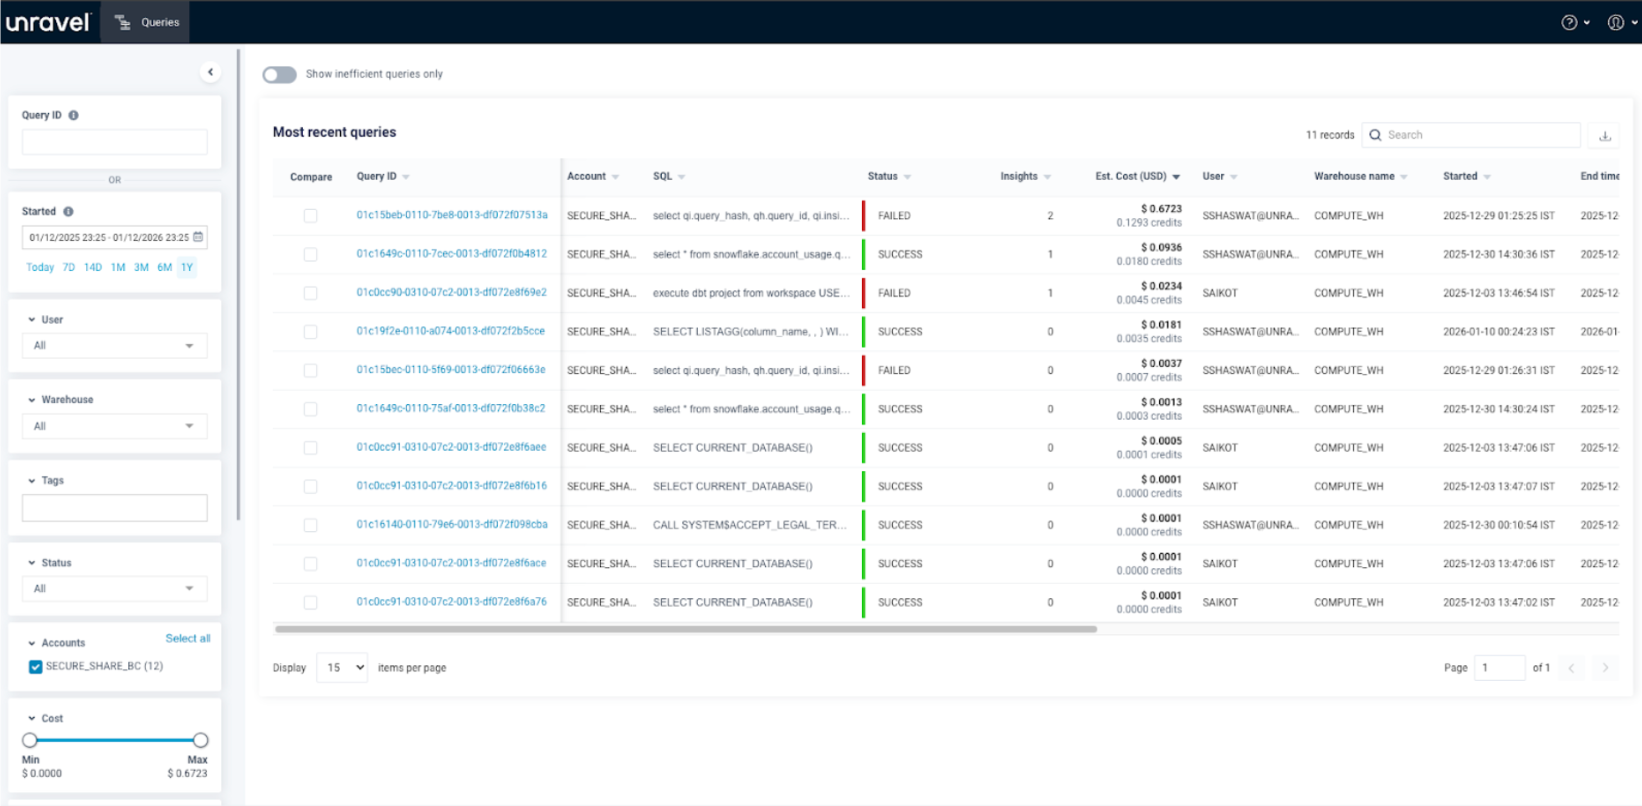The width and height of the screenshot is (1642, 806).
Task: Open the User filter dropdown
Action: (x=114, y=346)
